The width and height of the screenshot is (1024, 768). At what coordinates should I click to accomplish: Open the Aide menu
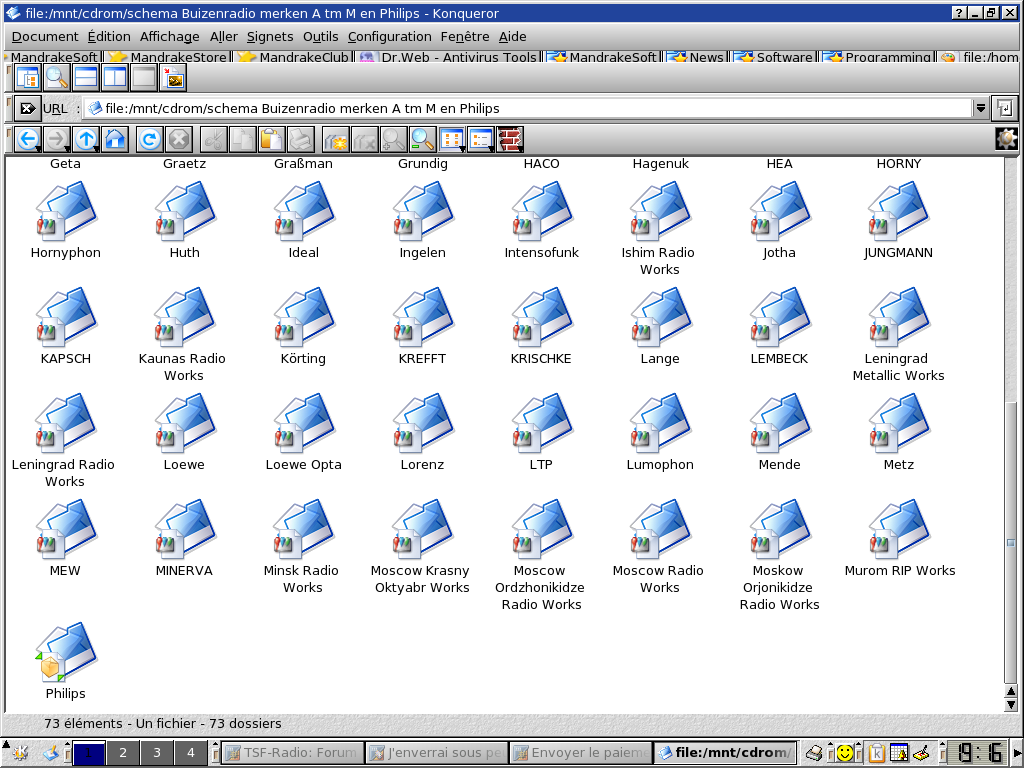[x=513, y=37]
